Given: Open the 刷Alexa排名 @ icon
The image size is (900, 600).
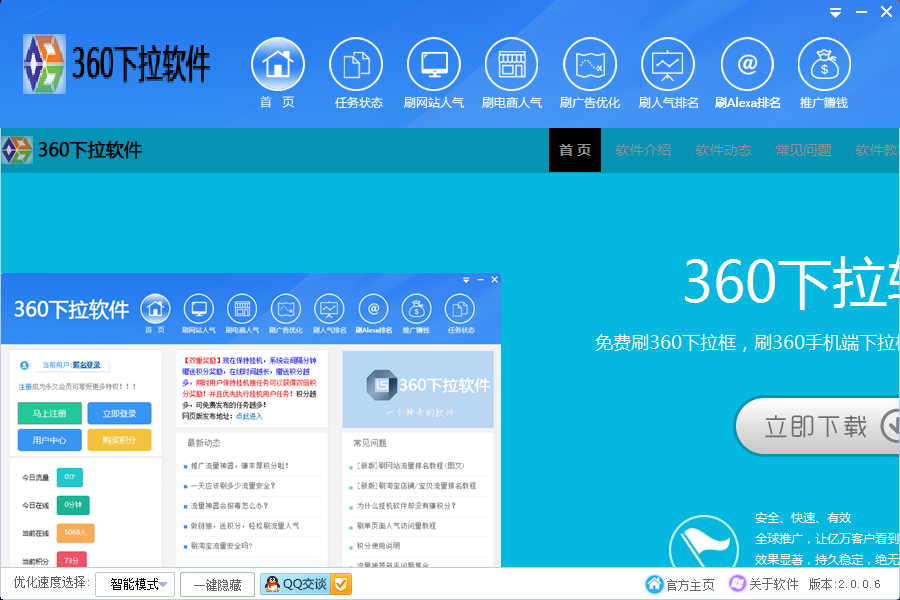Looking at the screenshot, I should coord(746,63).
